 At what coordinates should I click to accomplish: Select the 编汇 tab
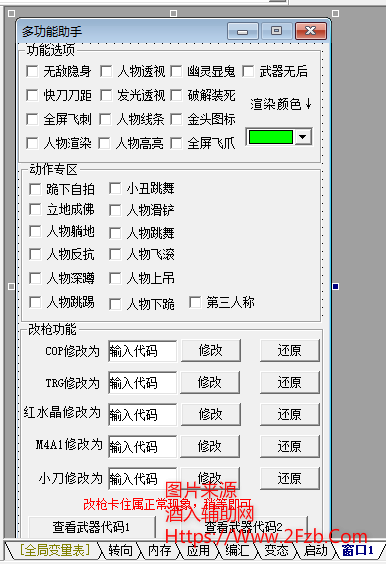point(237,550)
